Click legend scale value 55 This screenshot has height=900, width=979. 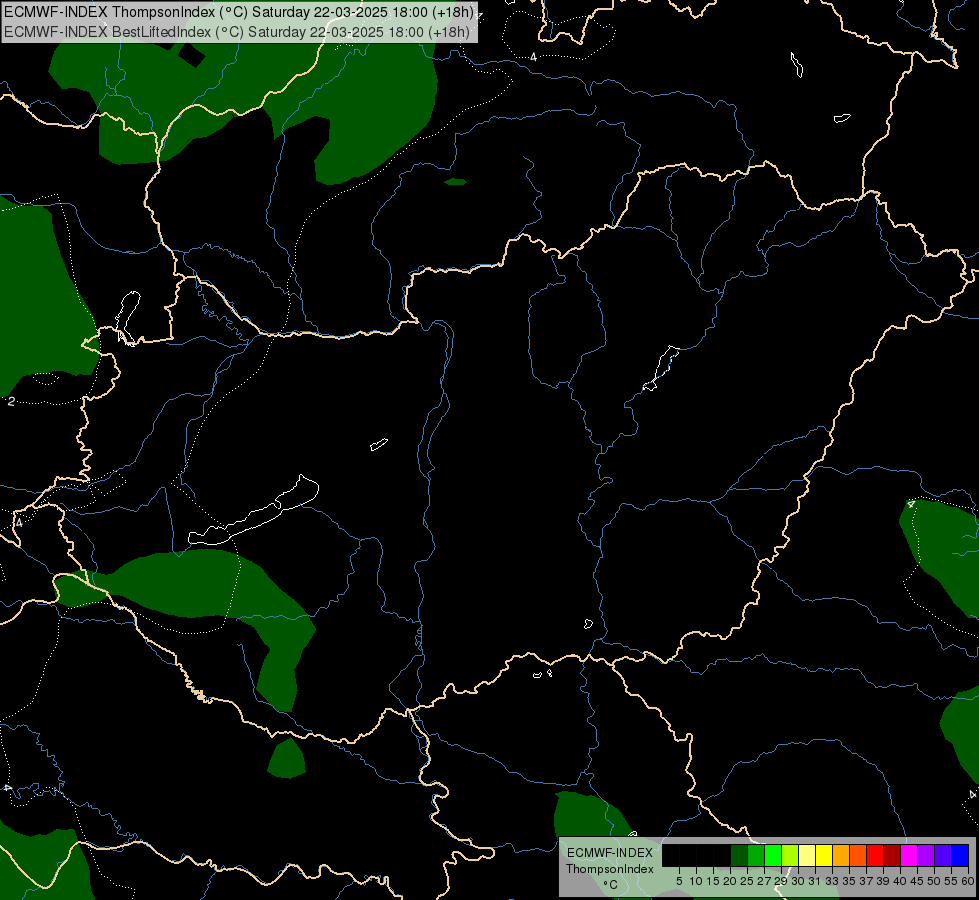(951, 881)
